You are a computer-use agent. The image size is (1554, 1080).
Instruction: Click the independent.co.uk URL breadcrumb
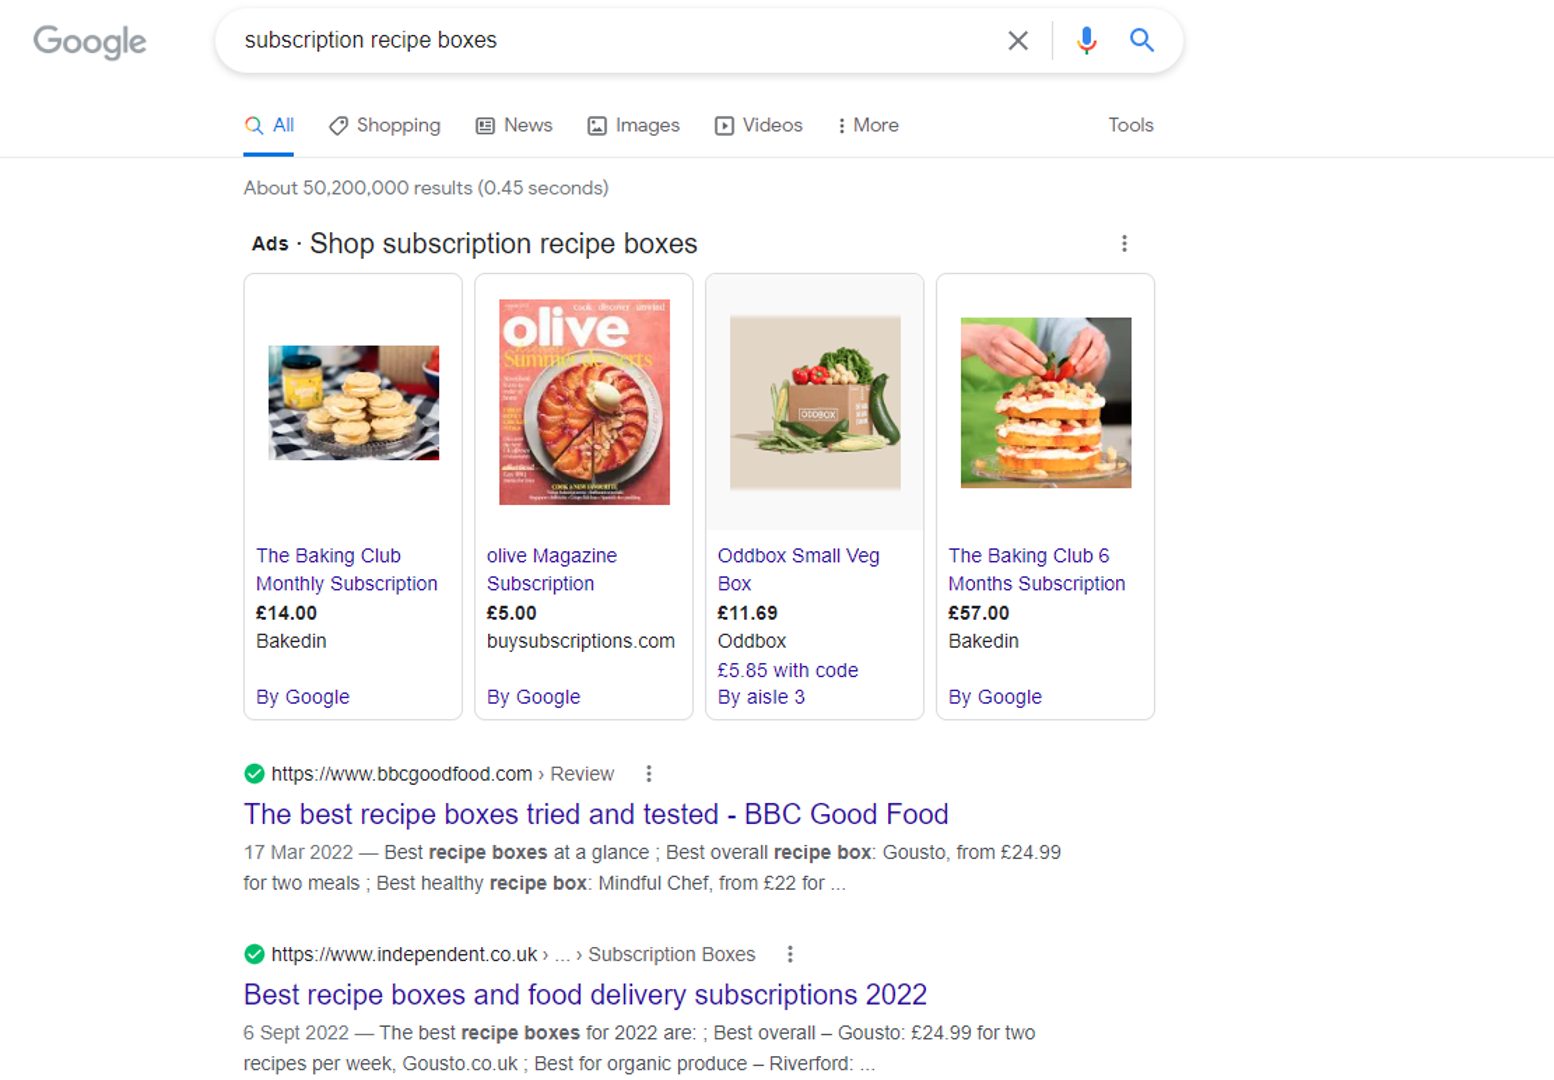[513, 955]
